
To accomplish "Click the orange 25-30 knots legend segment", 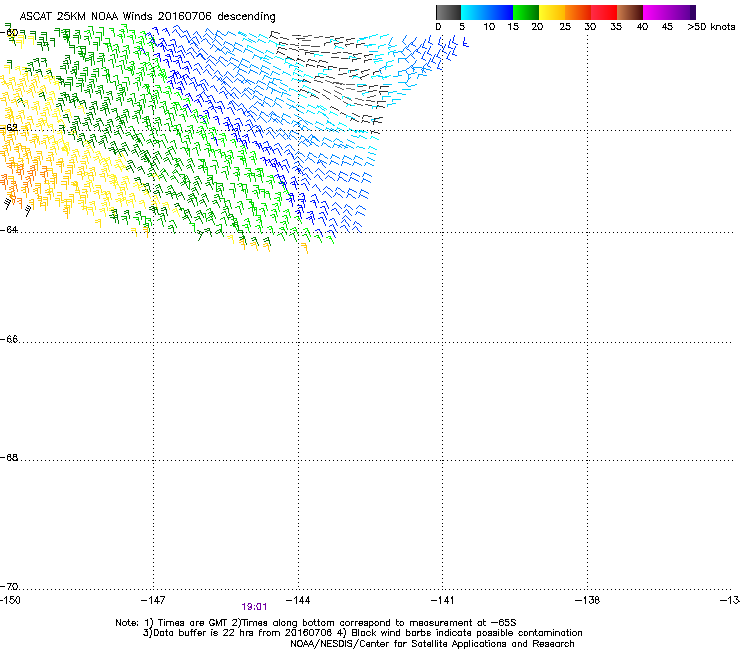I will point(578,12).
